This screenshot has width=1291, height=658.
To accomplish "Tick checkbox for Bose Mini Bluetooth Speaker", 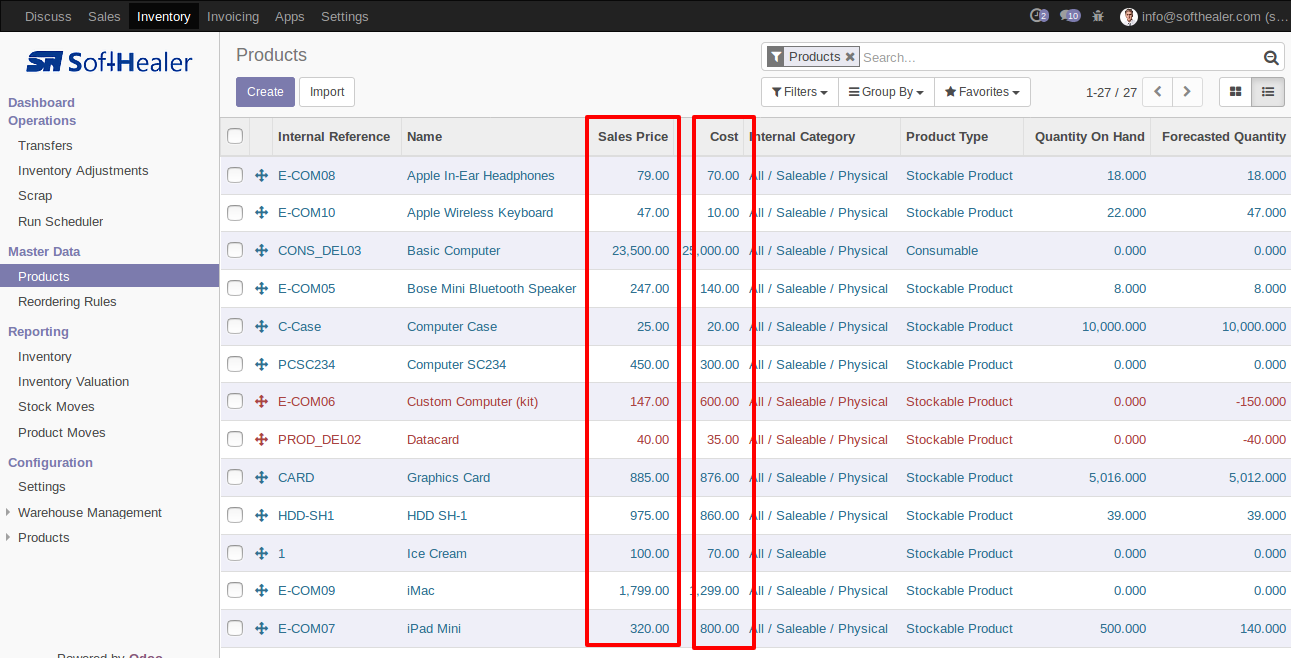I will (235, 288).
